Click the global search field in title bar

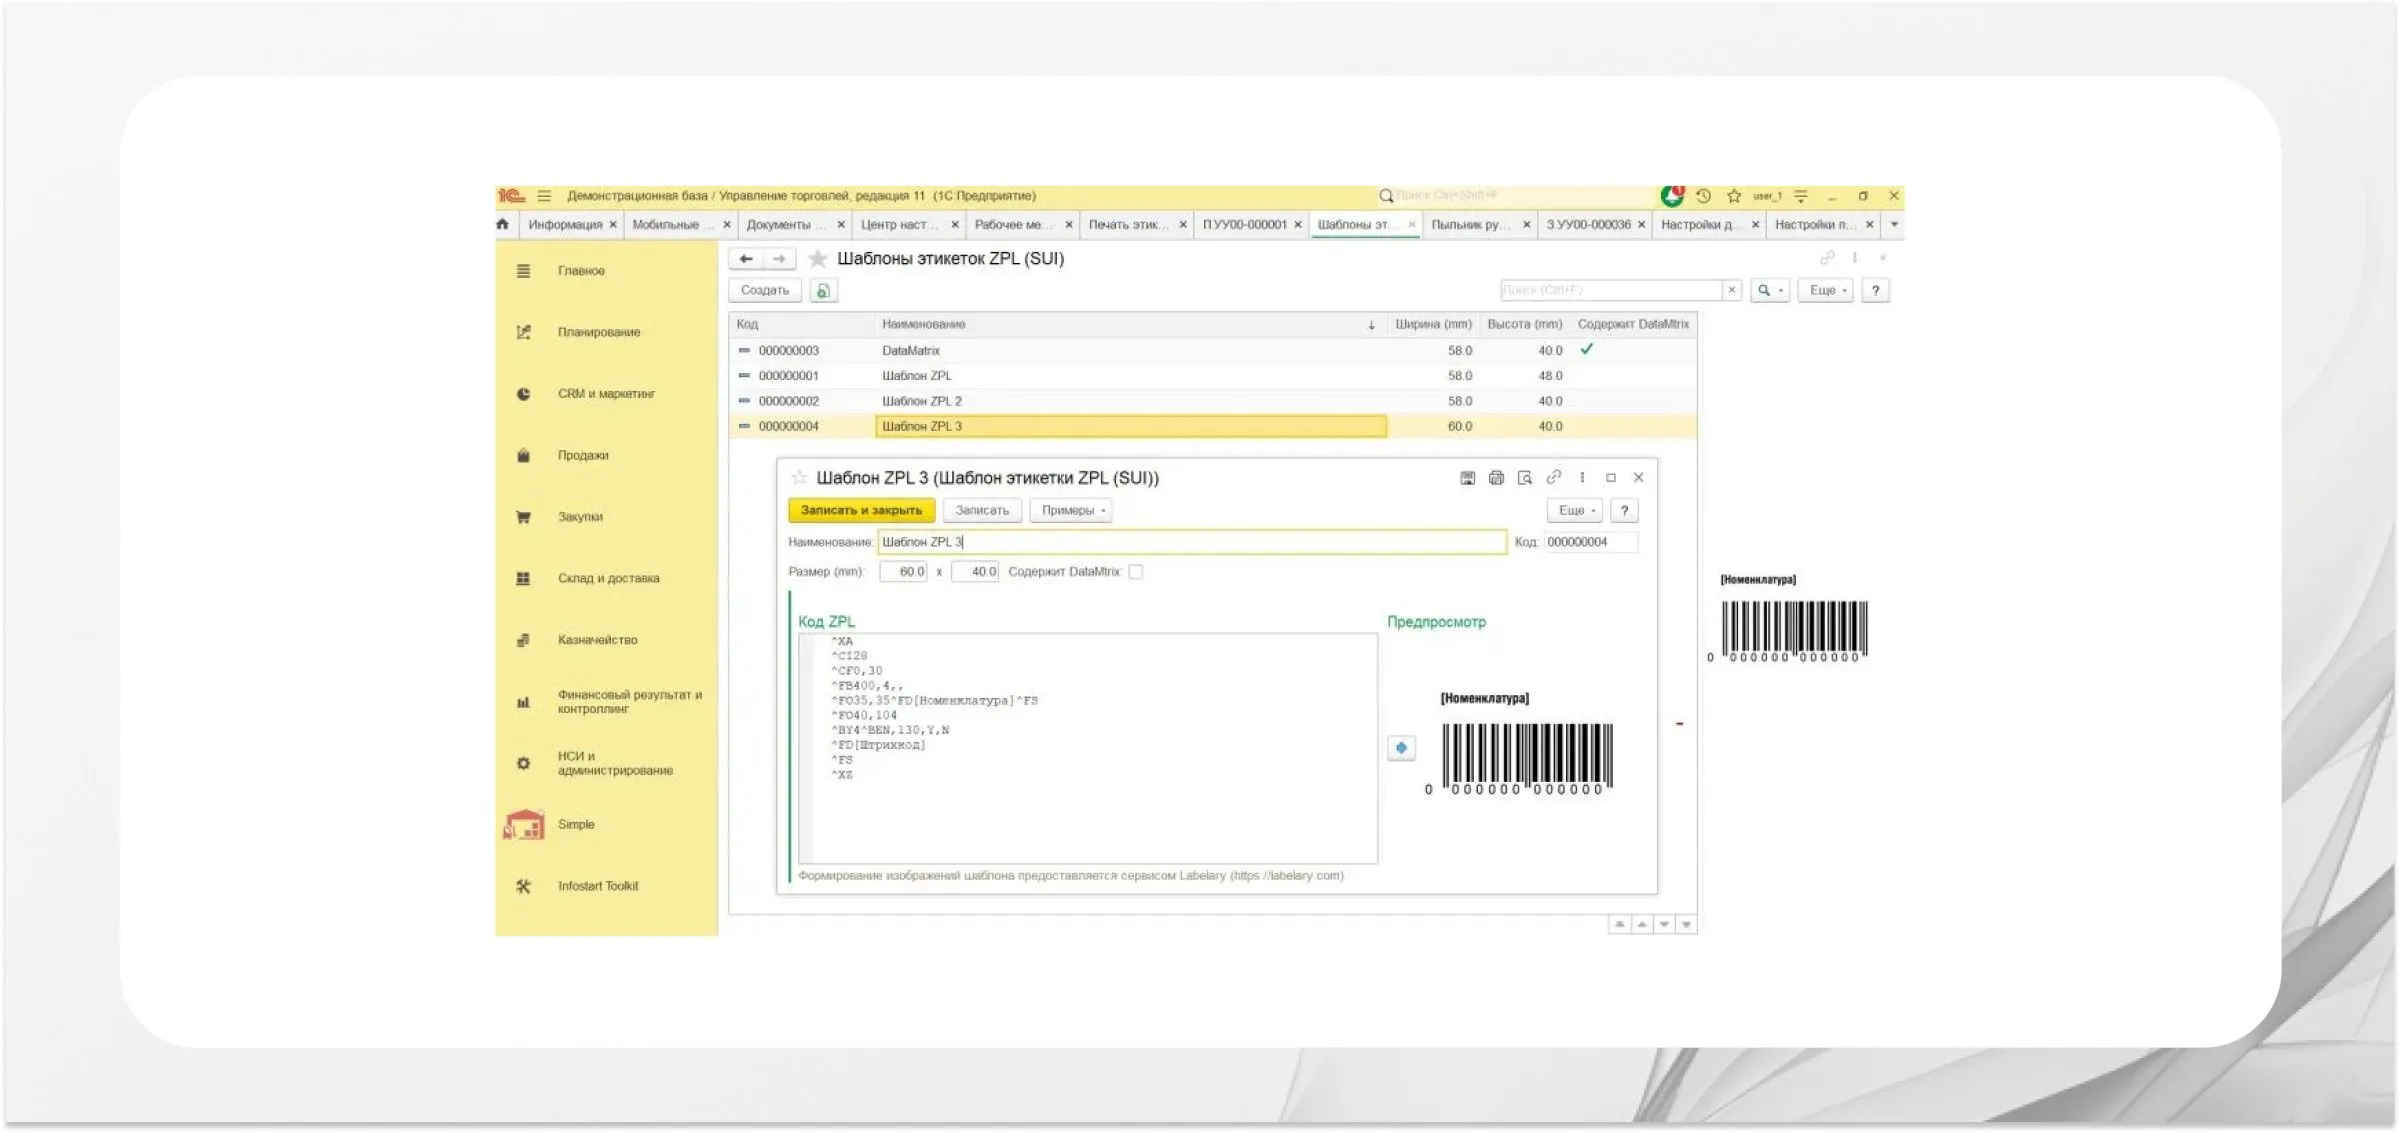tap(1515, 196)
